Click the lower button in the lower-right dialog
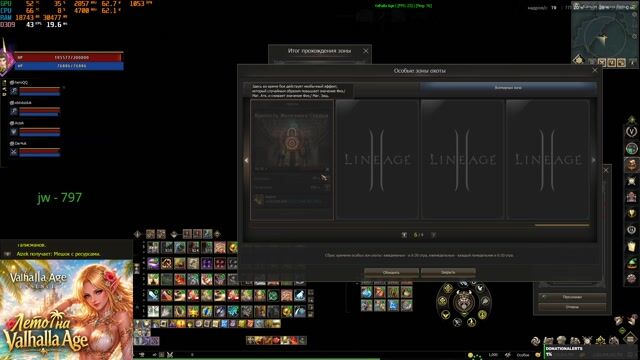The height and width of the screenshot is (360, 640). 572,307
